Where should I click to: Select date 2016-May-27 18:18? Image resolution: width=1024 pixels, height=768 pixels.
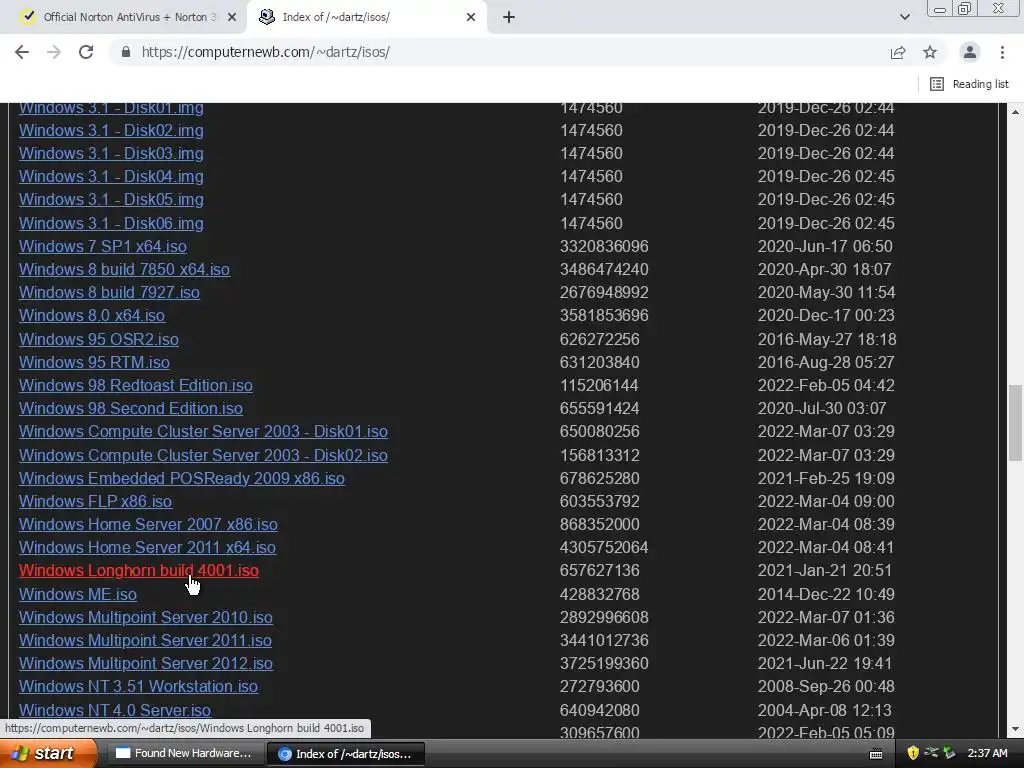[x=827, y=340]
